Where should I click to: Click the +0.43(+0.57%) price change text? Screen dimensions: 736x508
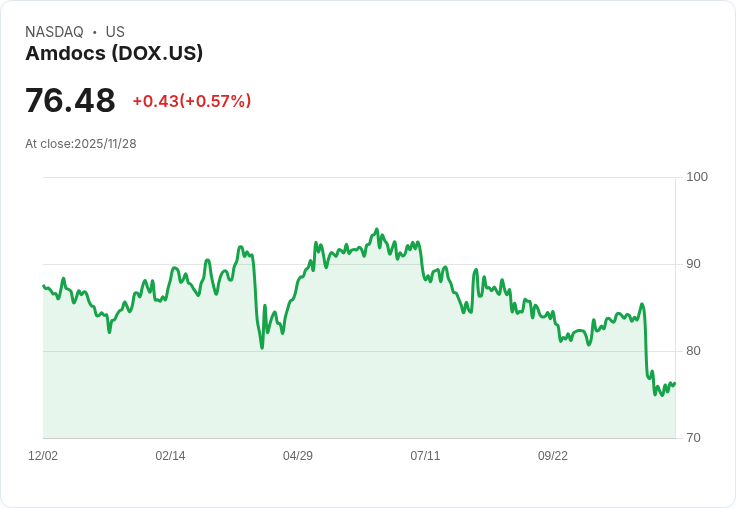pyautogui.click(x=192, y=101)
